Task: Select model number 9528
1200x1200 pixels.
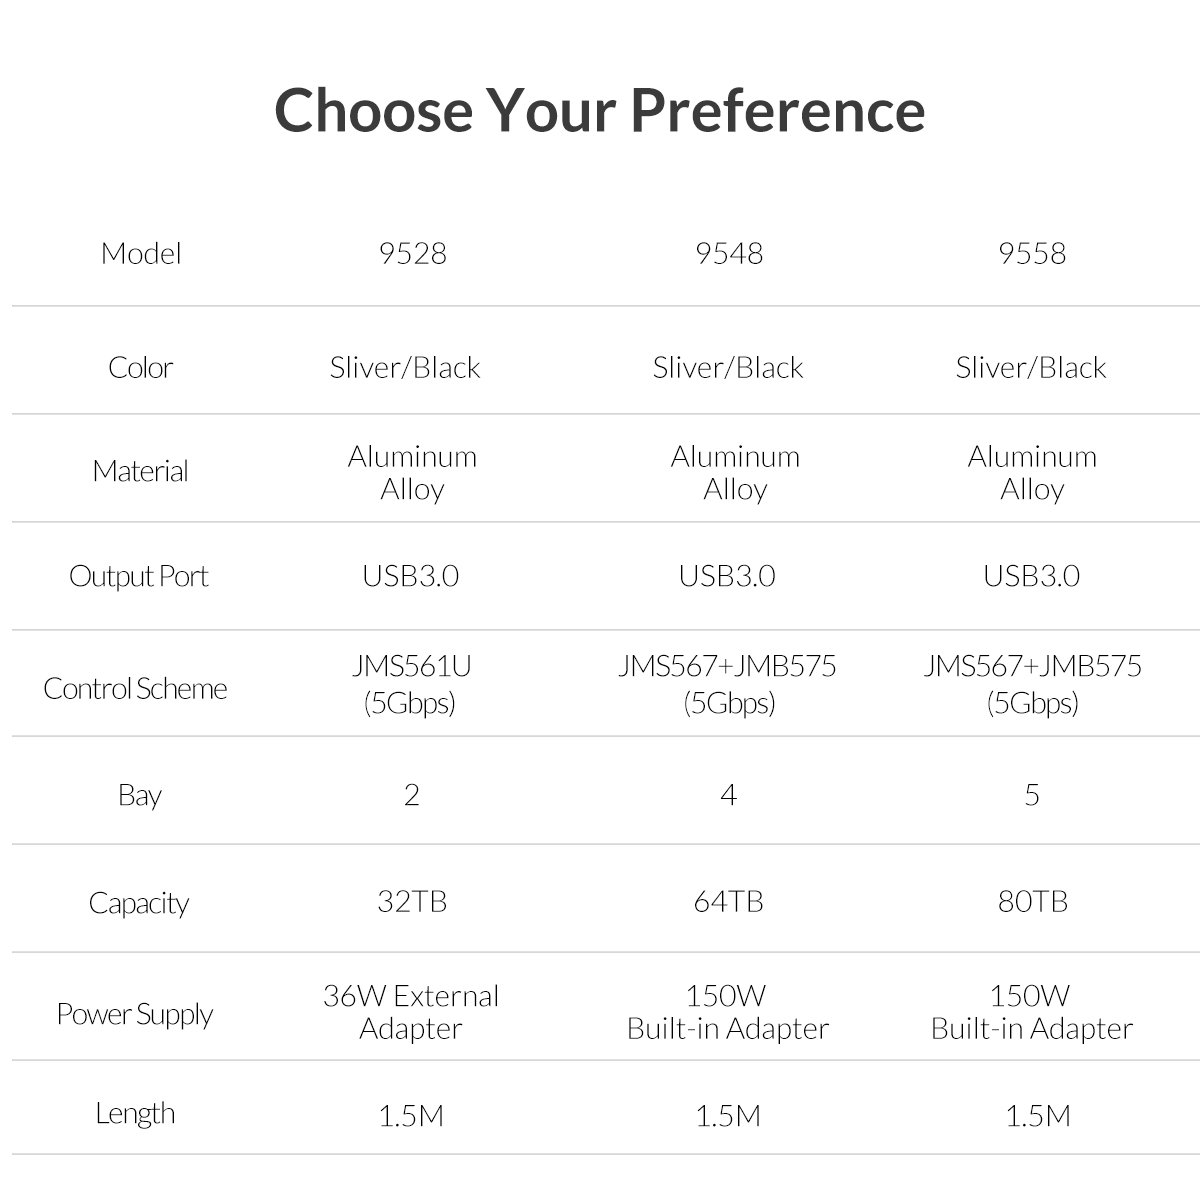Action: [412, 253]
